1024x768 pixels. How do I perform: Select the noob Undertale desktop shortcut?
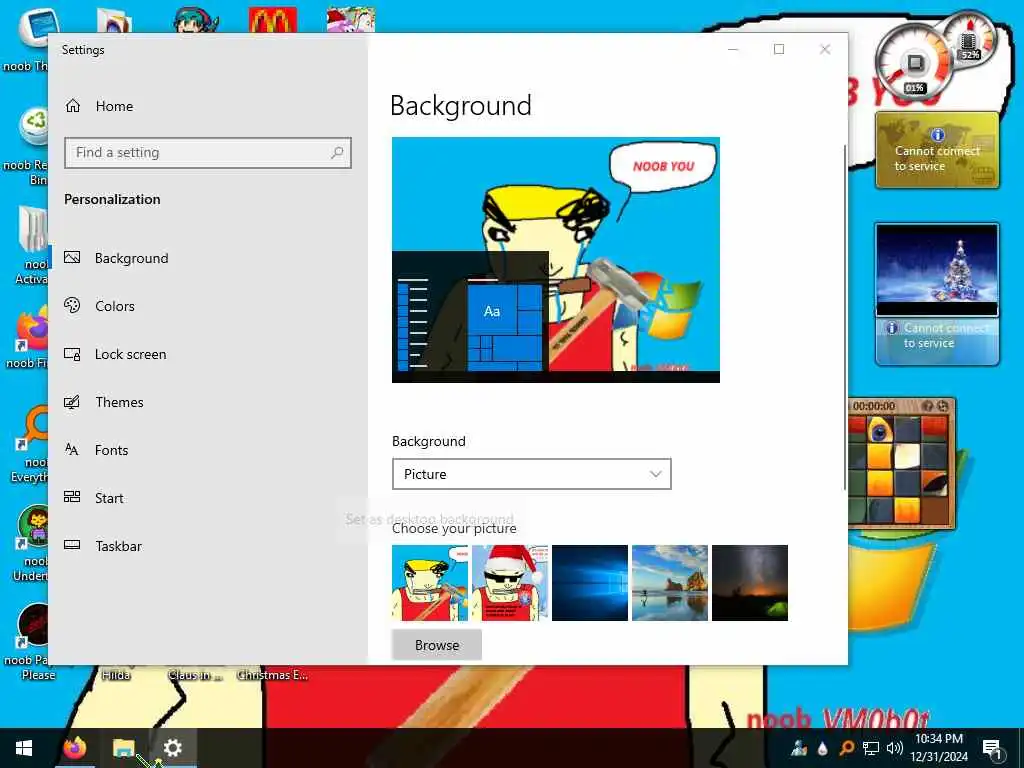click(29, 543)
